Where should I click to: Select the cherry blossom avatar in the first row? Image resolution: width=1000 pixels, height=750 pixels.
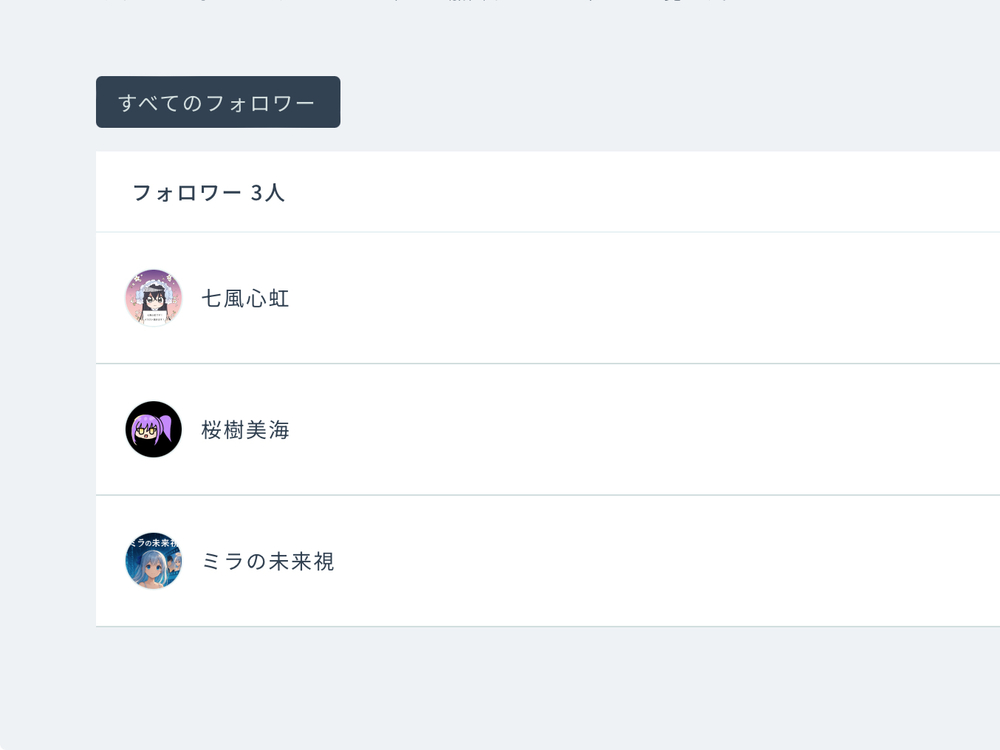[x=152, y=298]
